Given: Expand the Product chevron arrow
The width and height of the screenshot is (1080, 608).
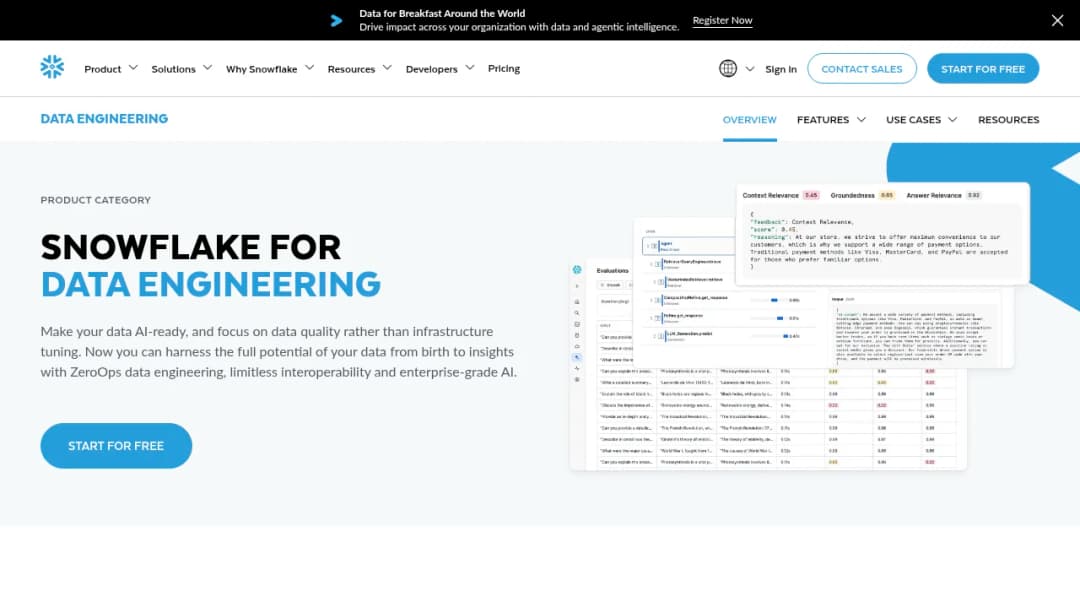Looking at the screenshot, I should click(134, 67).
